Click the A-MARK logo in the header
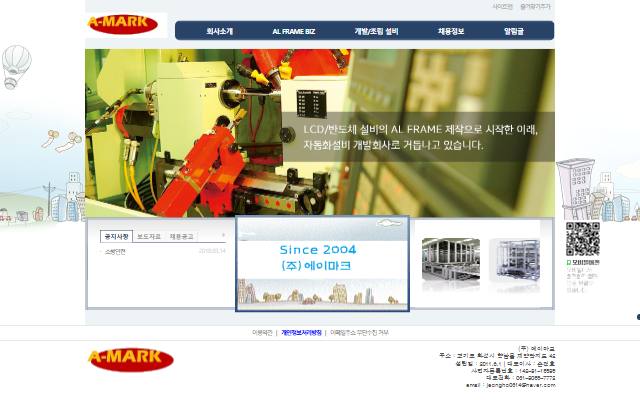 point(123,24)
